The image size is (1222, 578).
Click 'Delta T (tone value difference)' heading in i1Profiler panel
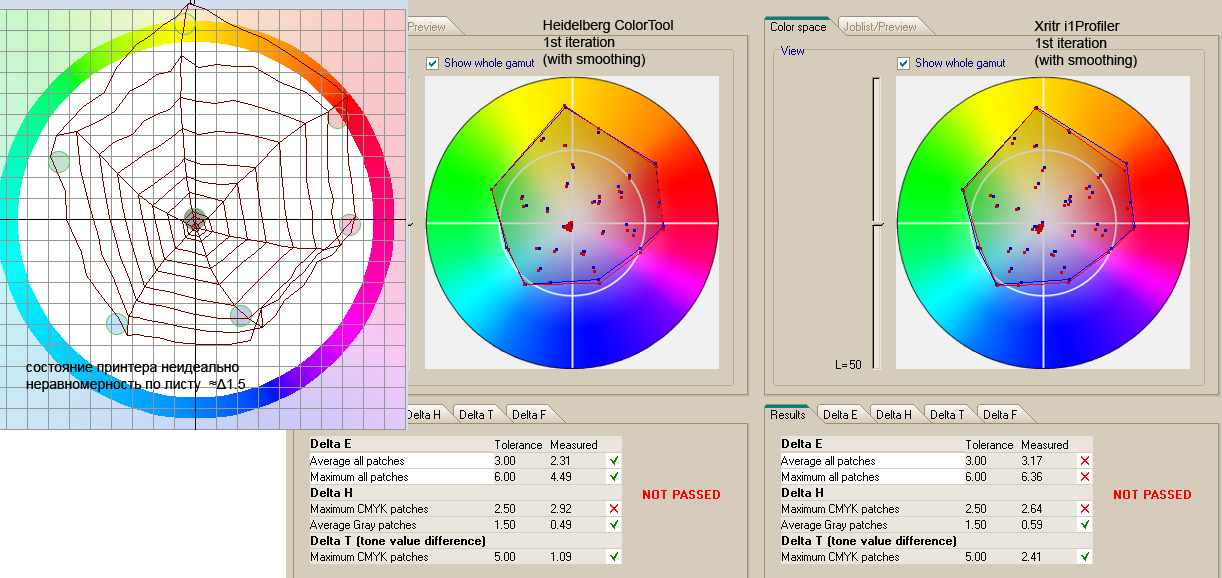[868, 541]
